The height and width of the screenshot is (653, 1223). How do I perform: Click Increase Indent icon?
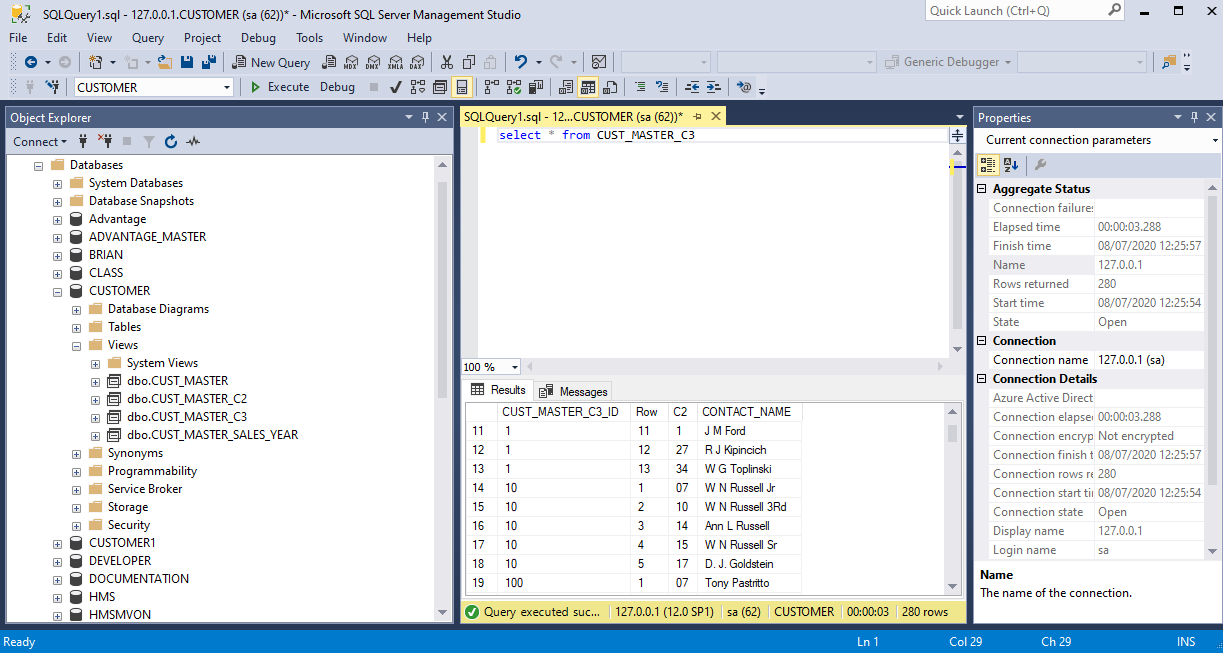click(x=713, y=87)
